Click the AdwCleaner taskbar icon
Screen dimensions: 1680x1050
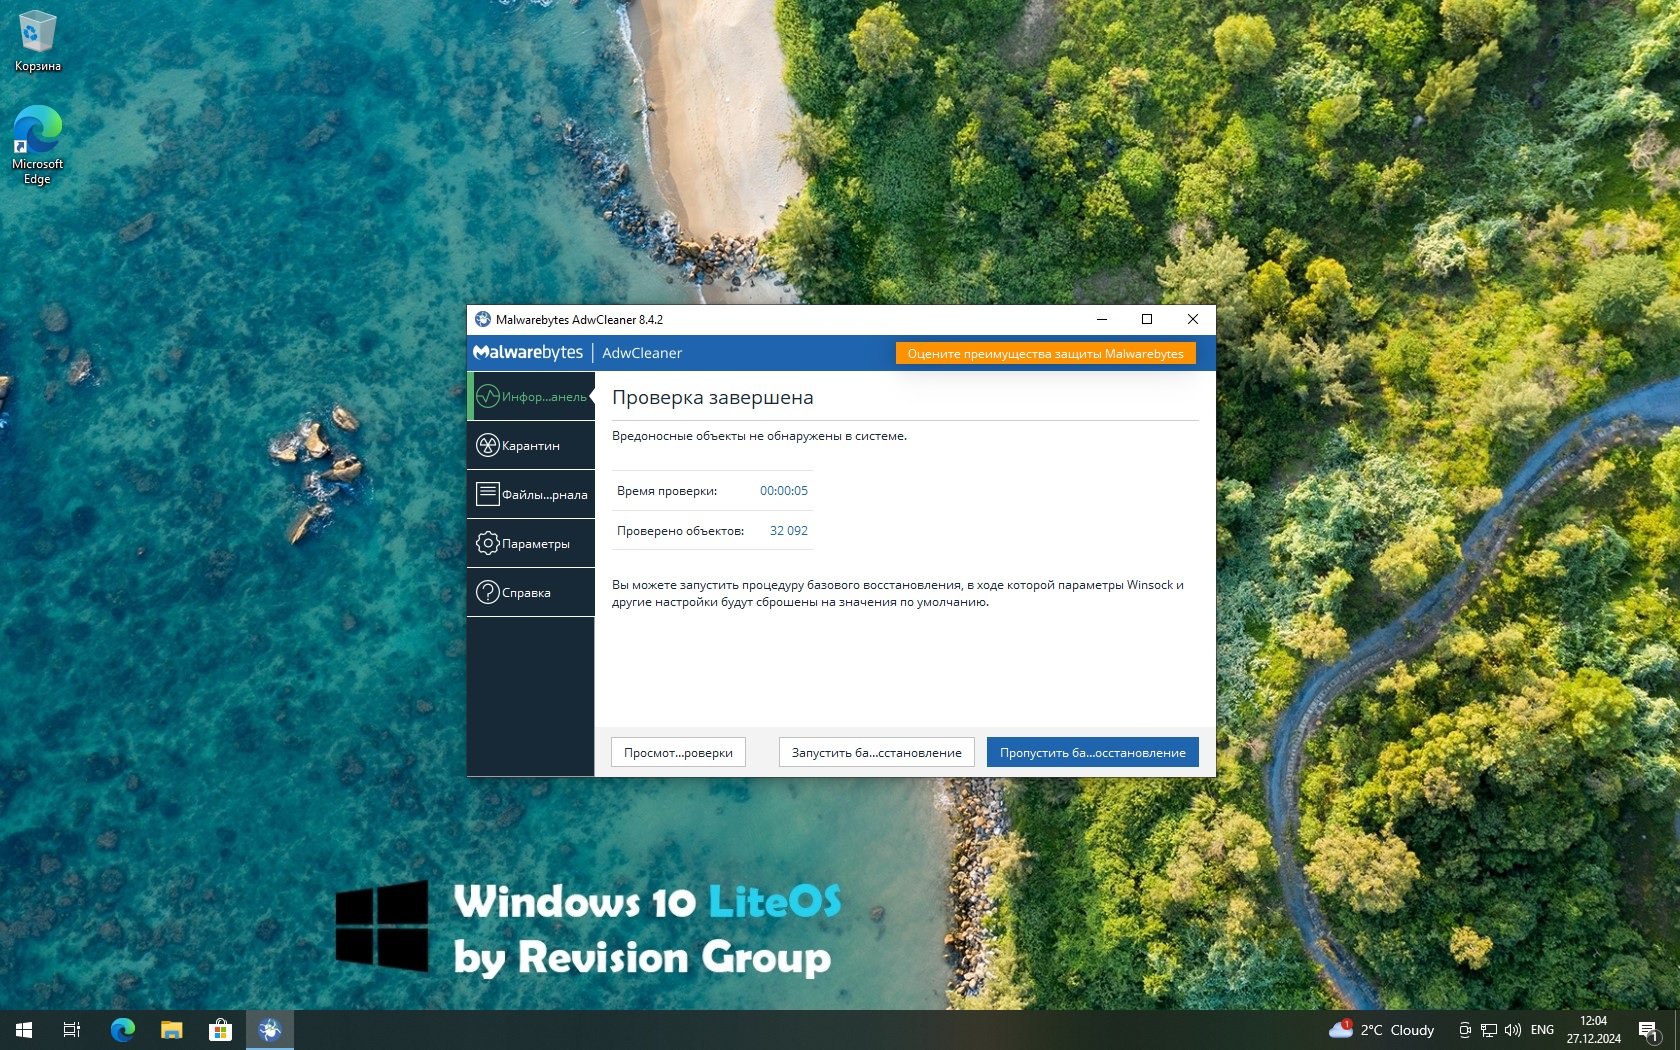(270, 1030)
